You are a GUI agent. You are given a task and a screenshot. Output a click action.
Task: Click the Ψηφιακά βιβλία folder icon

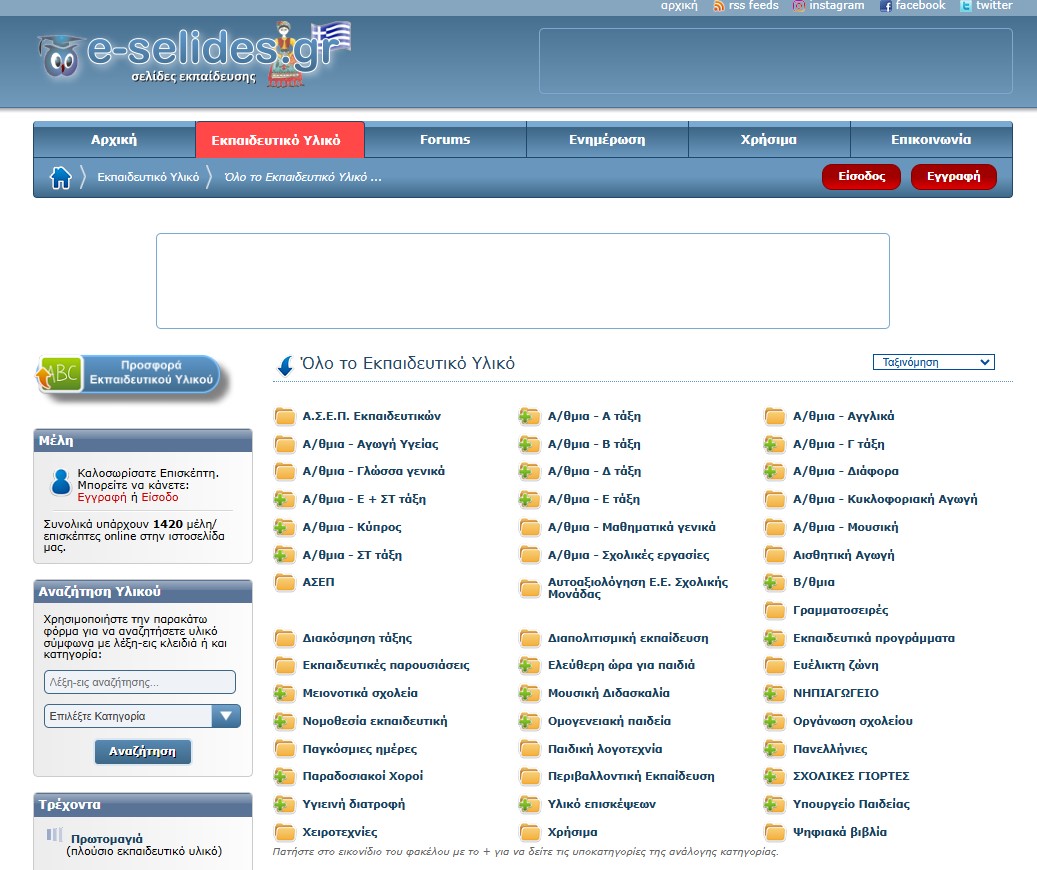(774, 832)
